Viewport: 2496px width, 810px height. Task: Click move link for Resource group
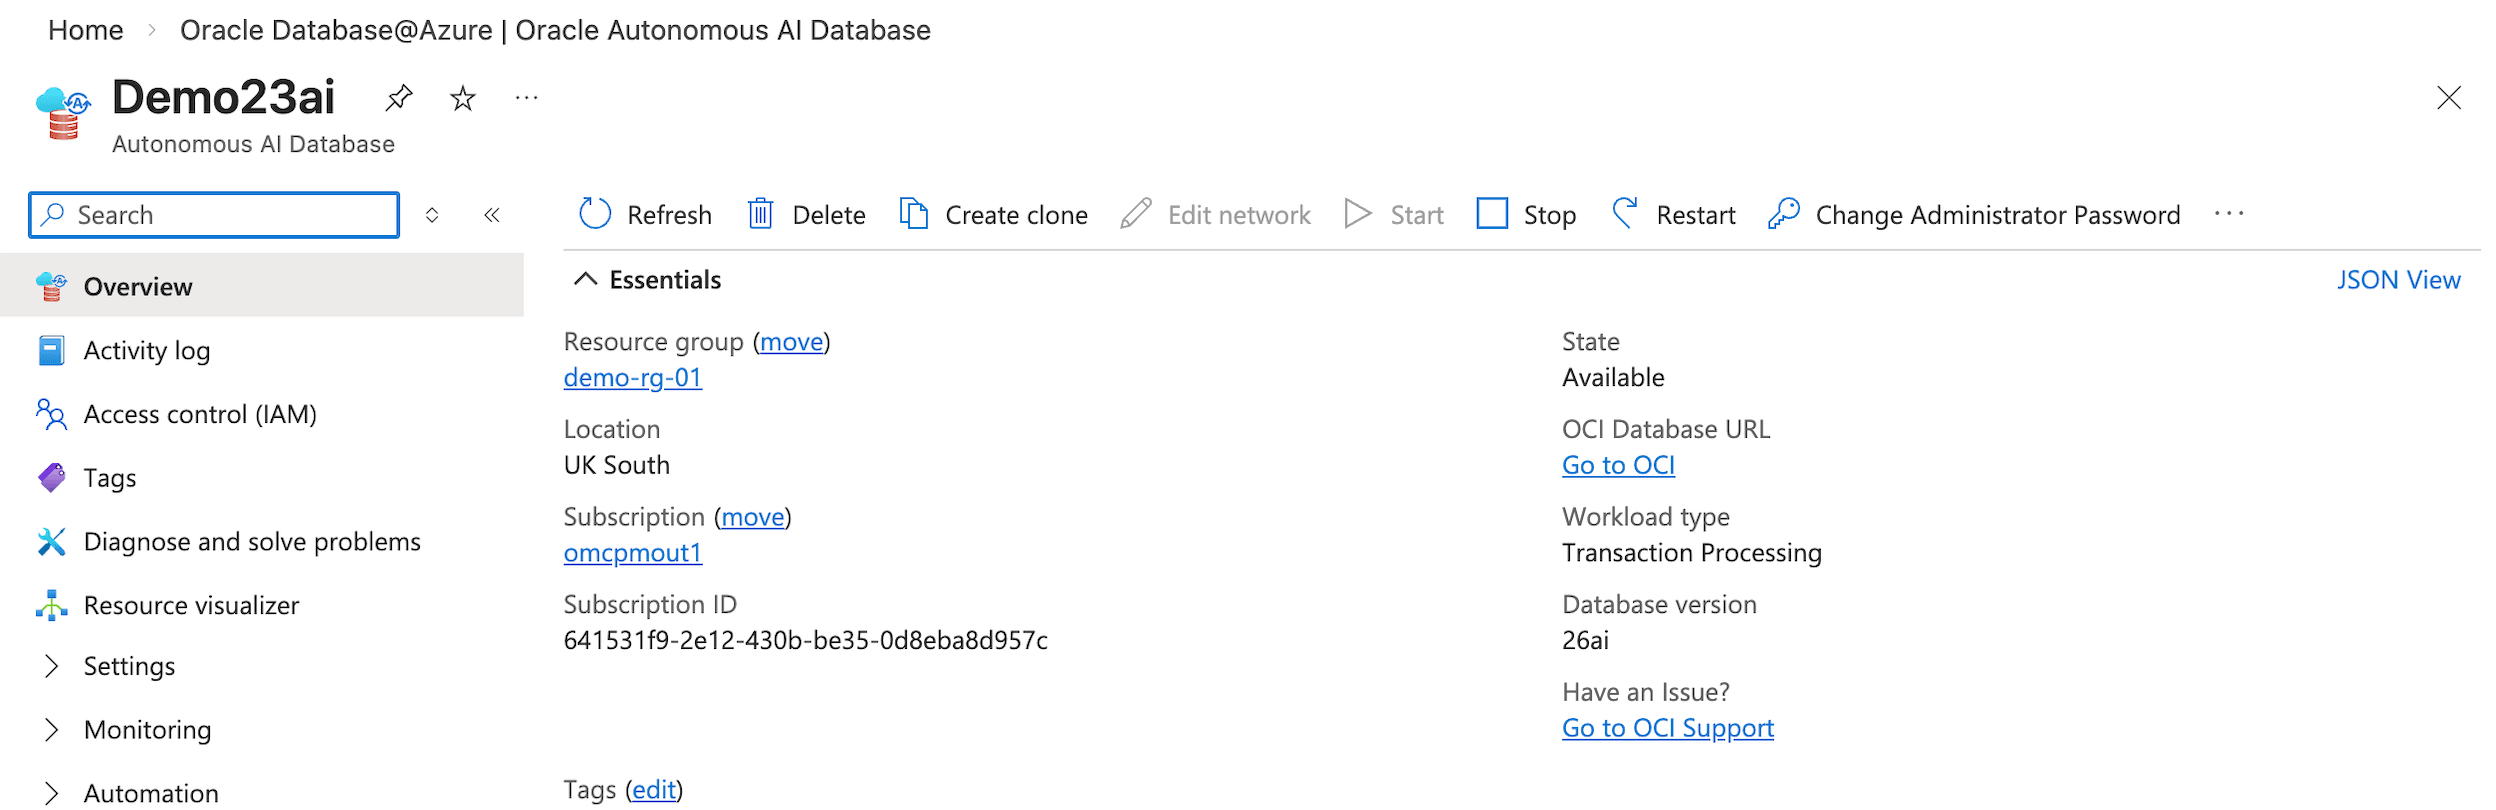pyautogui.click(x=791, y=342)
